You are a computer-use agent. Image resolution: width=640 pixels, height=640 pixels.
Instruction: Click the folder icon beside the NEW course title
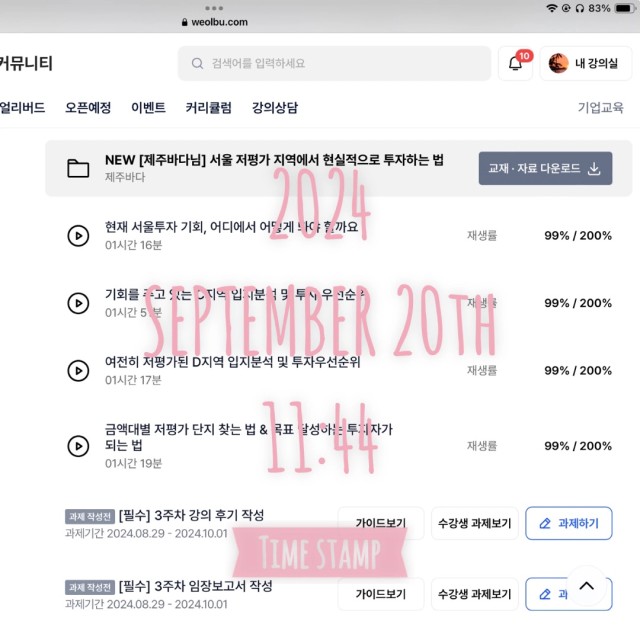78,168
